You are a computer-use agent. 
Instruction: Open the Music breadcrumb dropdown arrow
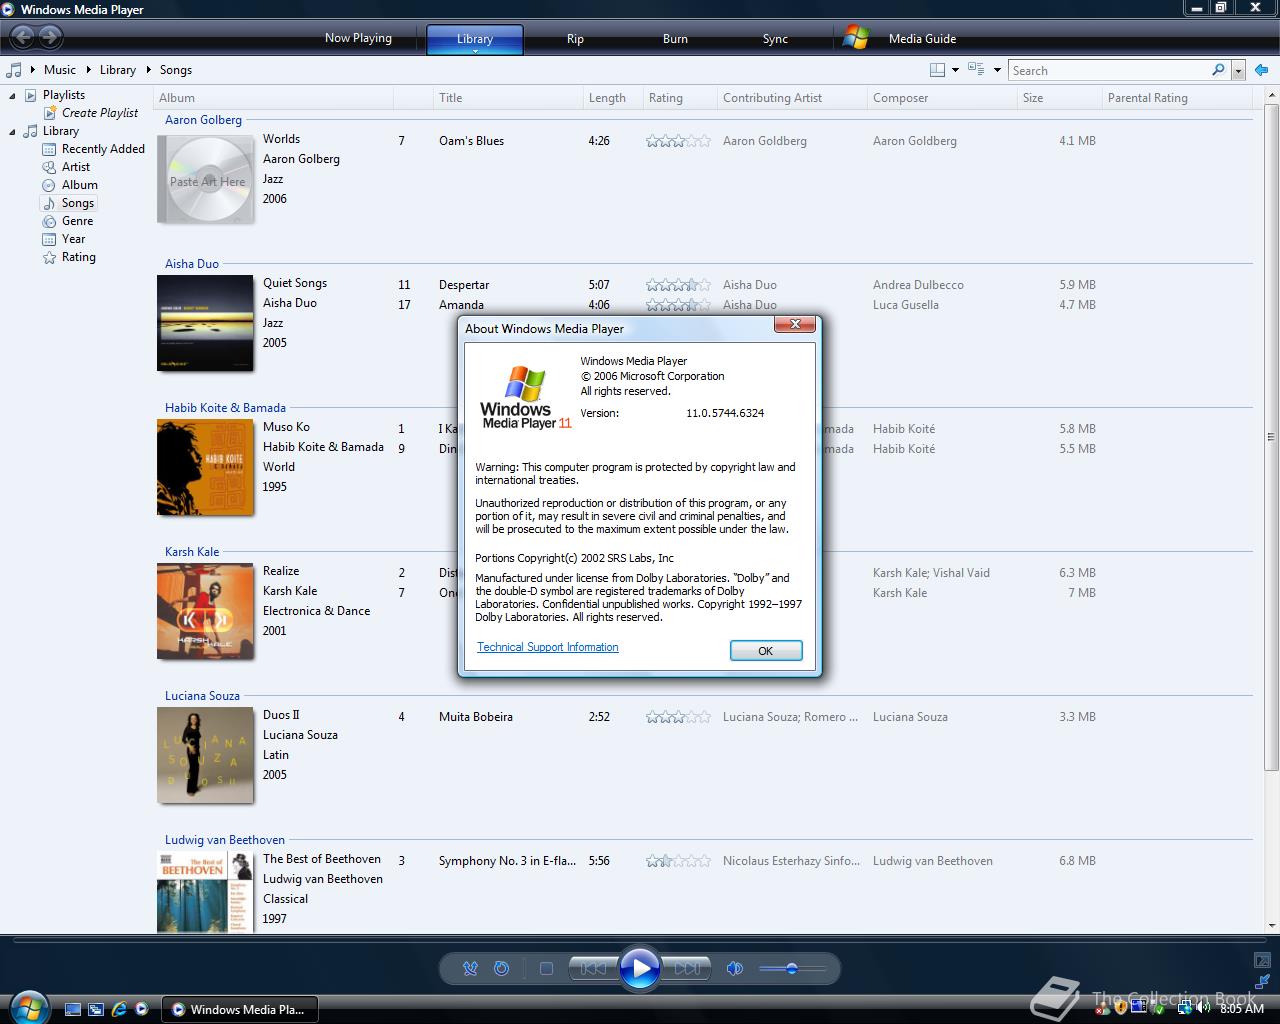[x=33, y=70]
